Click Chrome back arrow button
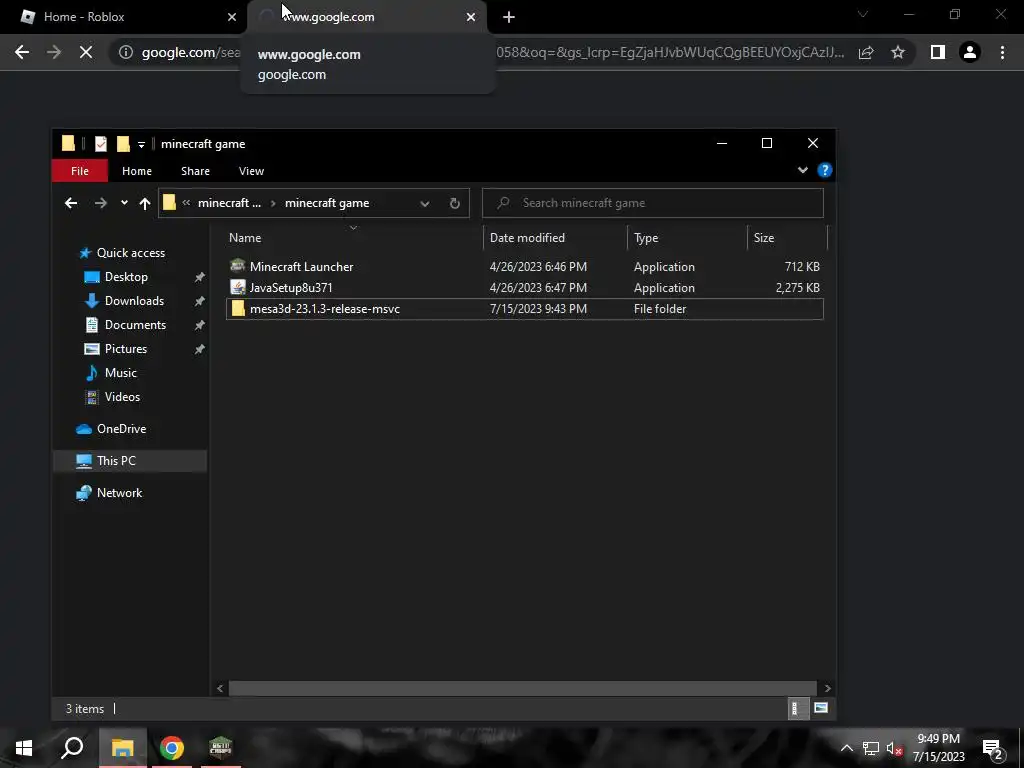This screenshot has height=768, width=1024. tap(22, 52)
